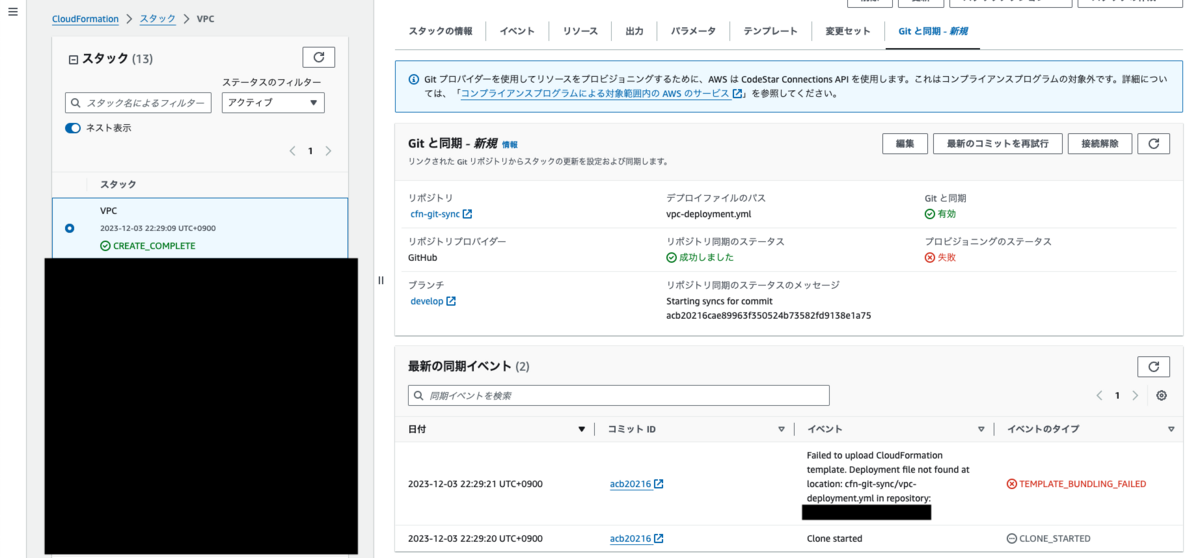Switch to the Events tab
The image size is (1200, 558).
click(x=518, y=31)
